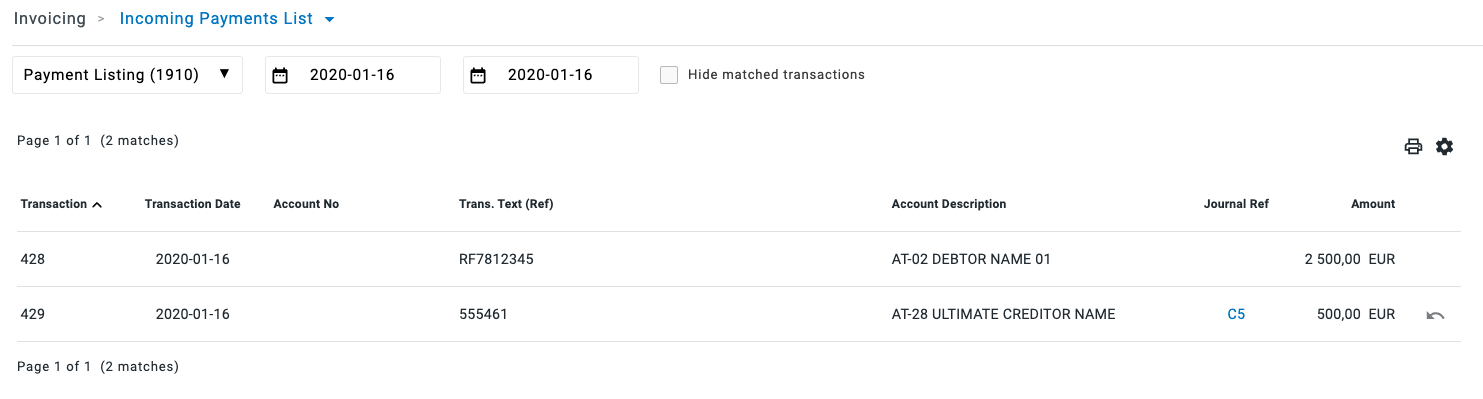Screen dimensions: 1483x399
Task: Expand the Payment Listing (1910) dropdown
Action: coord(127,75)
